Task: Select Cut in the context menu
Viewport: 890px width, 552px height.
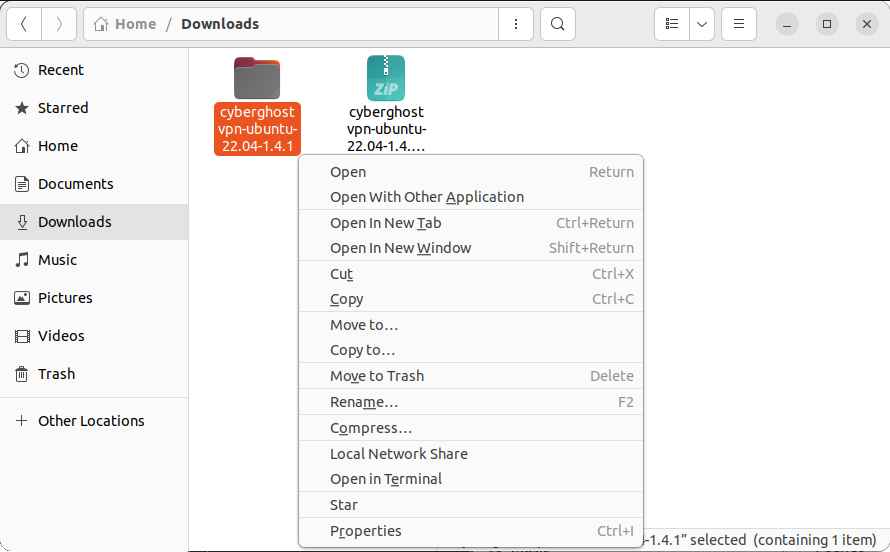Action: [471, 274]
